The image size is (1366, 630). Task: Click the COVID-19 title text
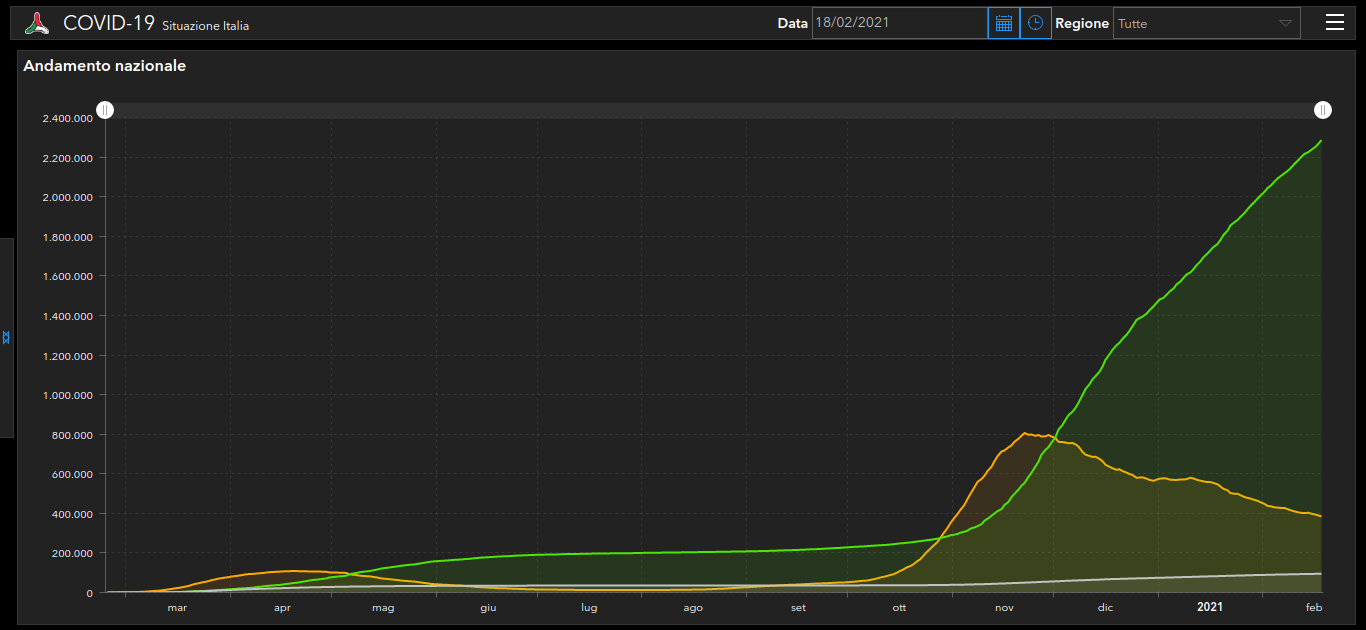click(109, 23)
